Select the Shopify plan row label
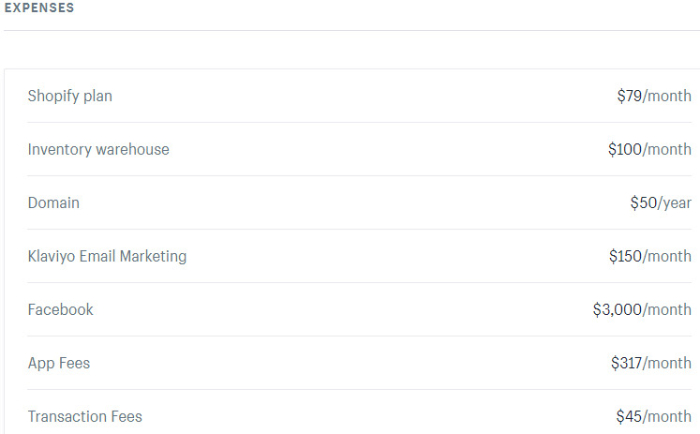Viewport: 700px width, 434px height. (70, 96)
